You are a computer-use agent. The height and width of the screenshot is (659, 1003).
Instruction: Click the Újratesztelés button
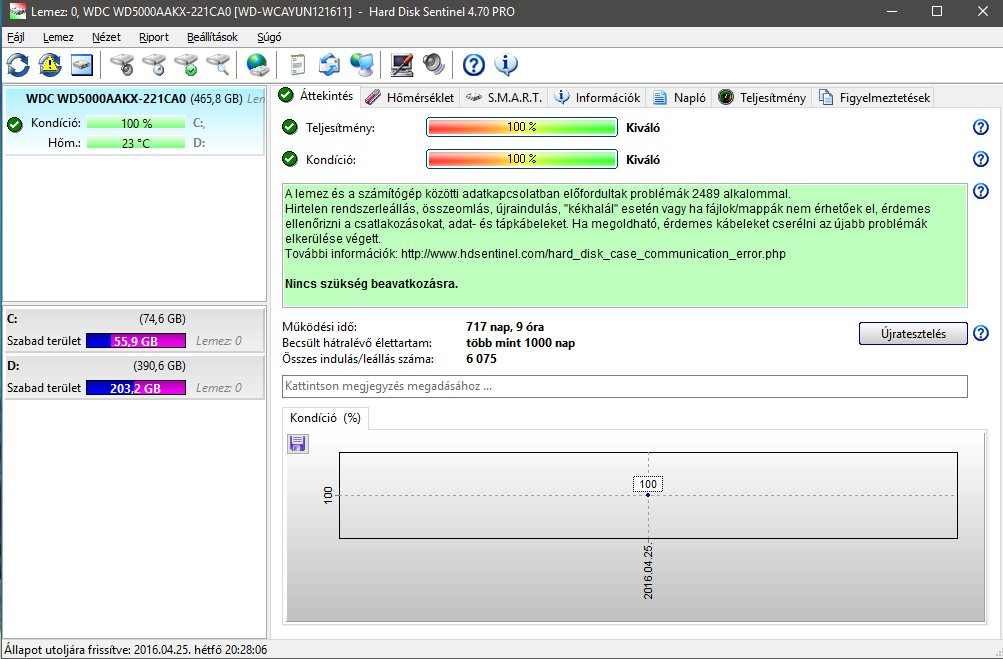pos(913,333)
